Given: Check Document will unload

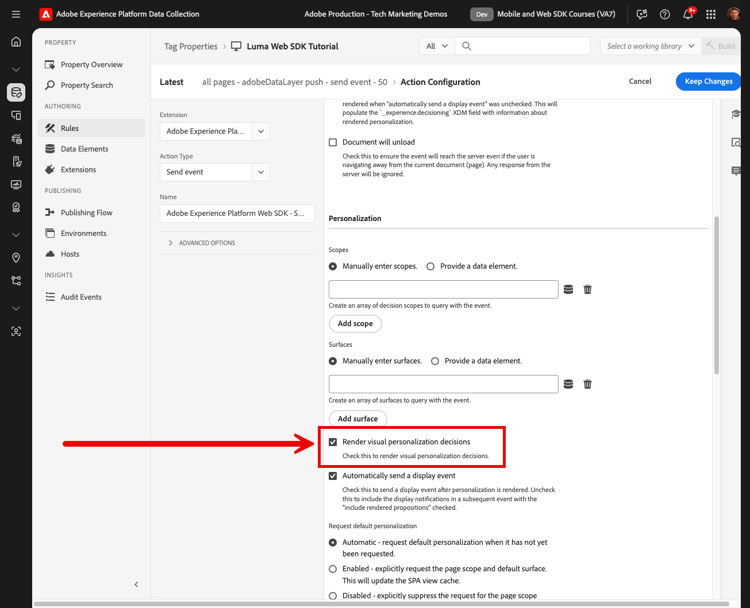Looking at the screenshot, I should click(333, 142).
